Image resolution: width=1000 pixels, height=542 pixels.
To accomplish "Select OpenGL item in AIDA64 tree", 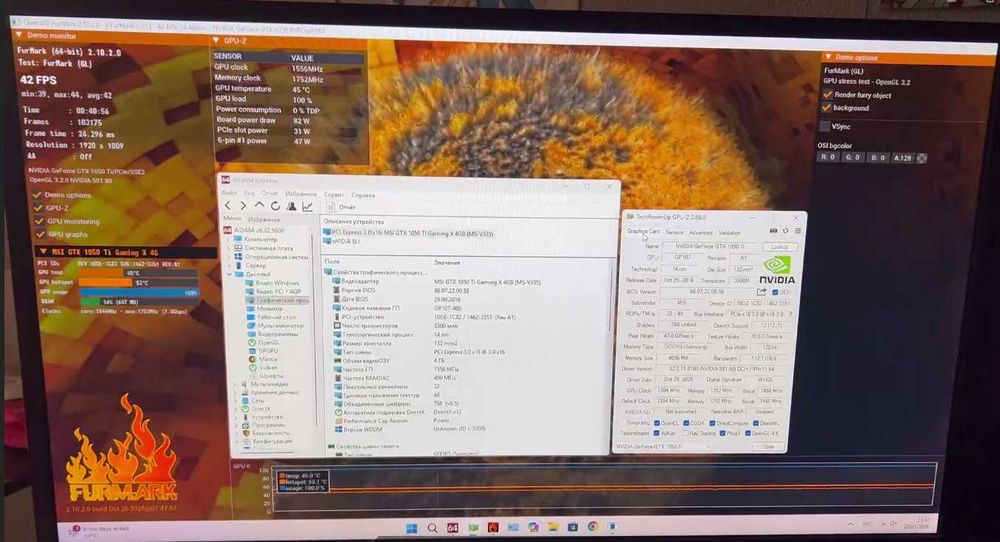I will 263,342.
